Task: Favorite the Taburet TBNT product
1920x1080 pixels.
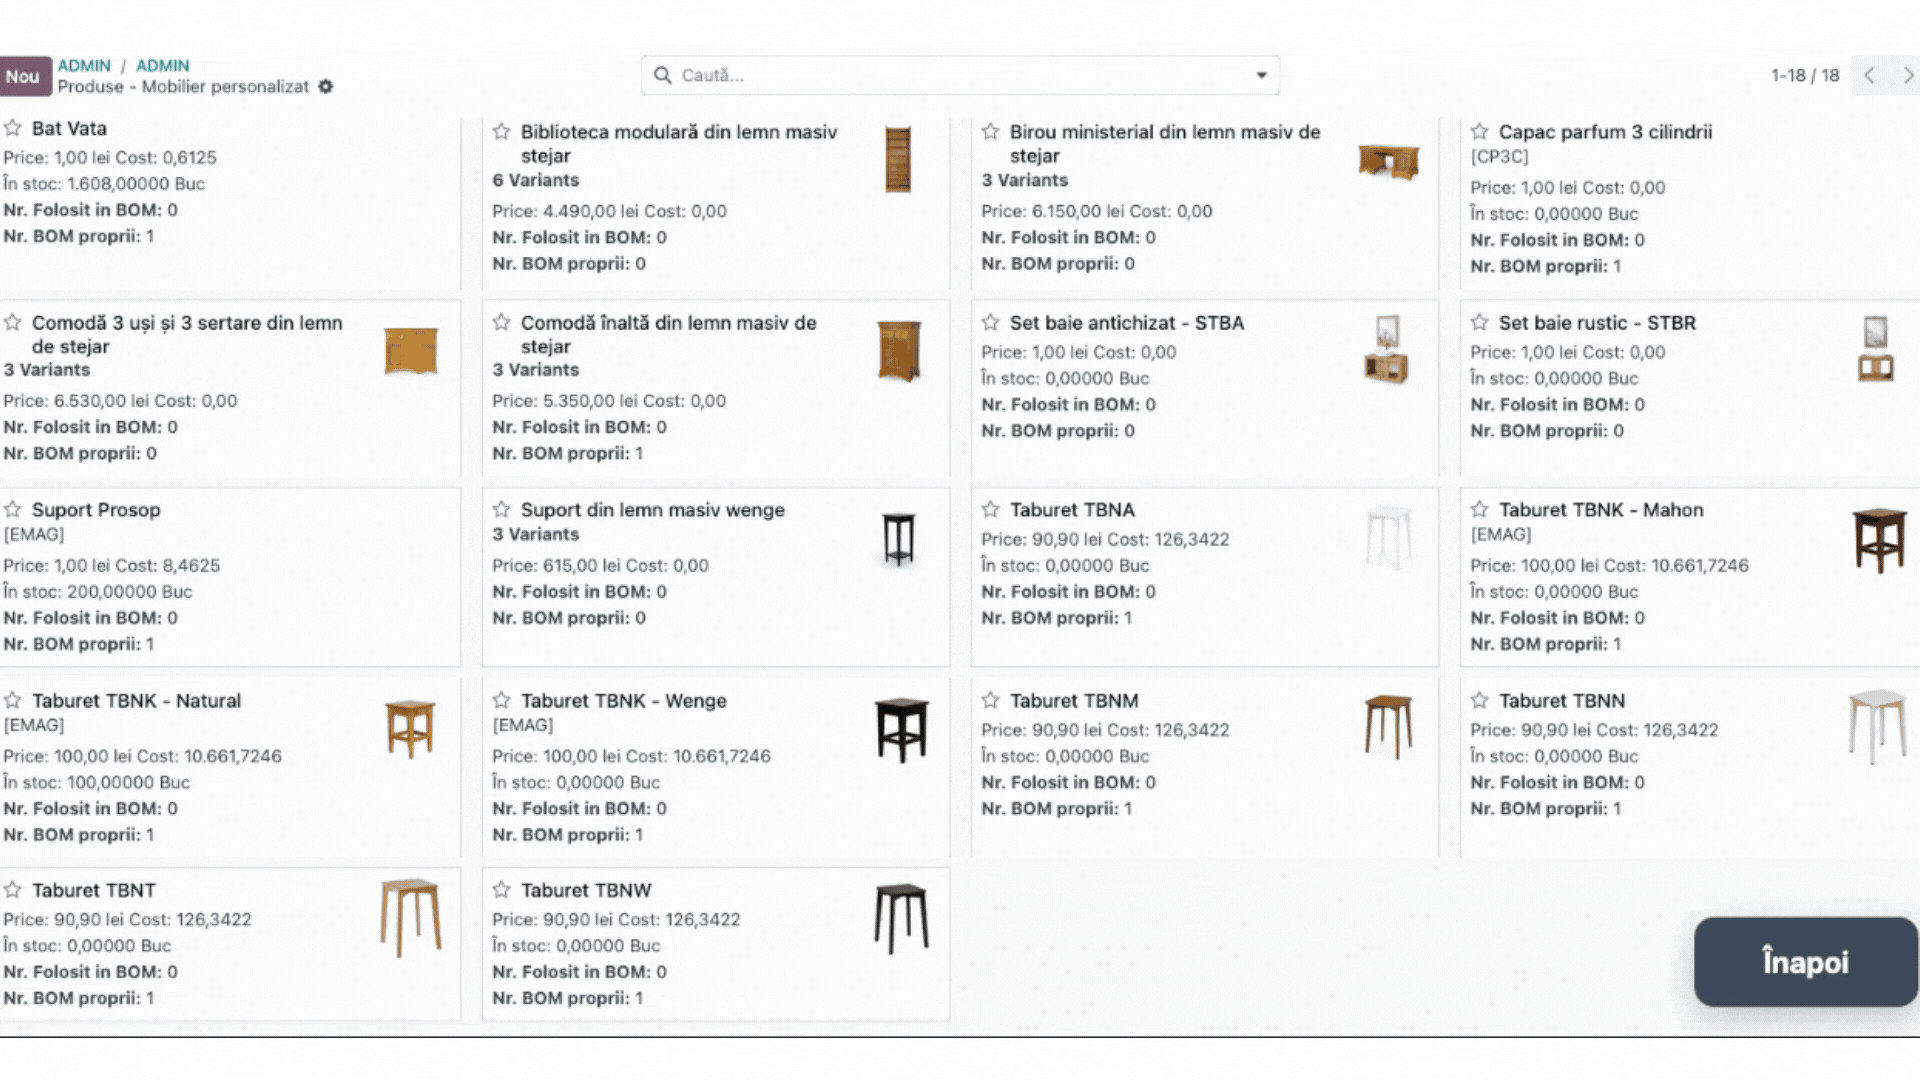Action: coord(12,889)
